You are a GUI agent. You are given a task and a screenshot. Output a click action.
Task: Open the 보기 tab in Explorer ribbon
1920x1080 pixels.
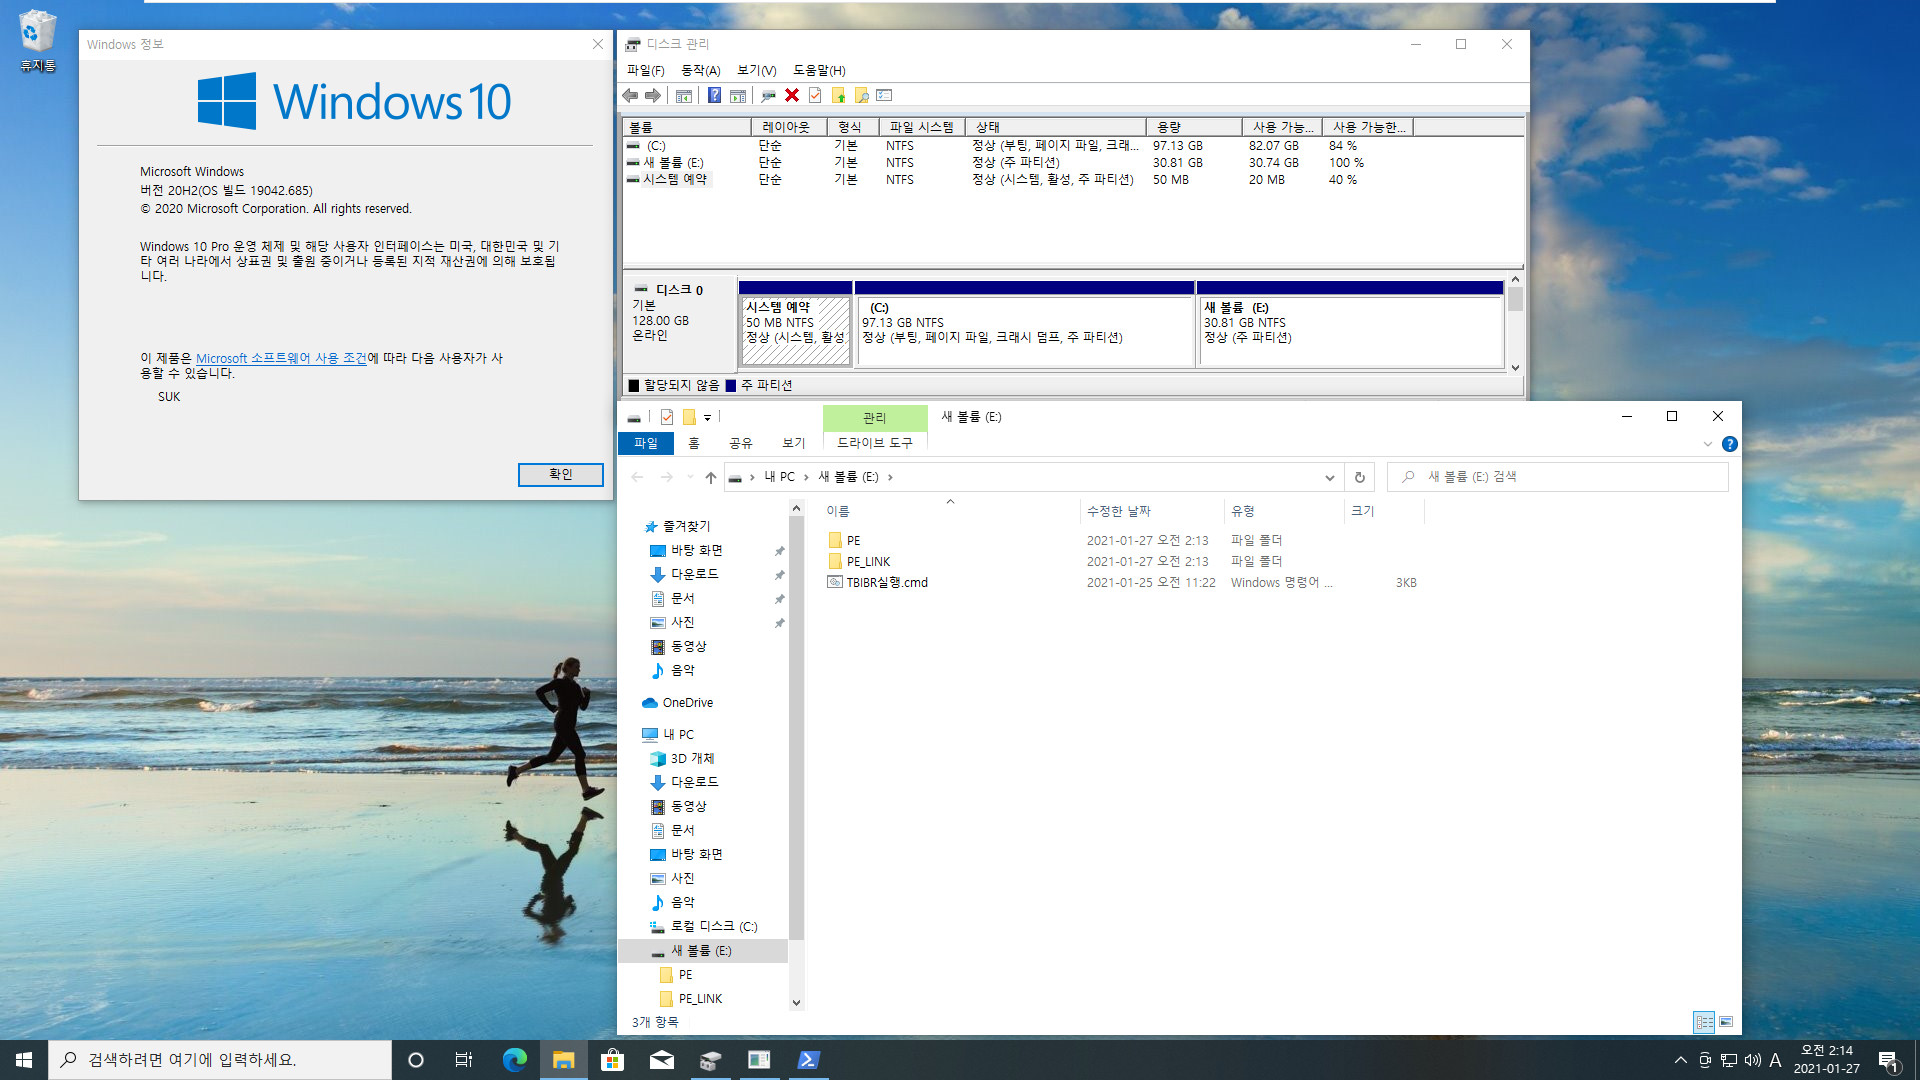793,443
